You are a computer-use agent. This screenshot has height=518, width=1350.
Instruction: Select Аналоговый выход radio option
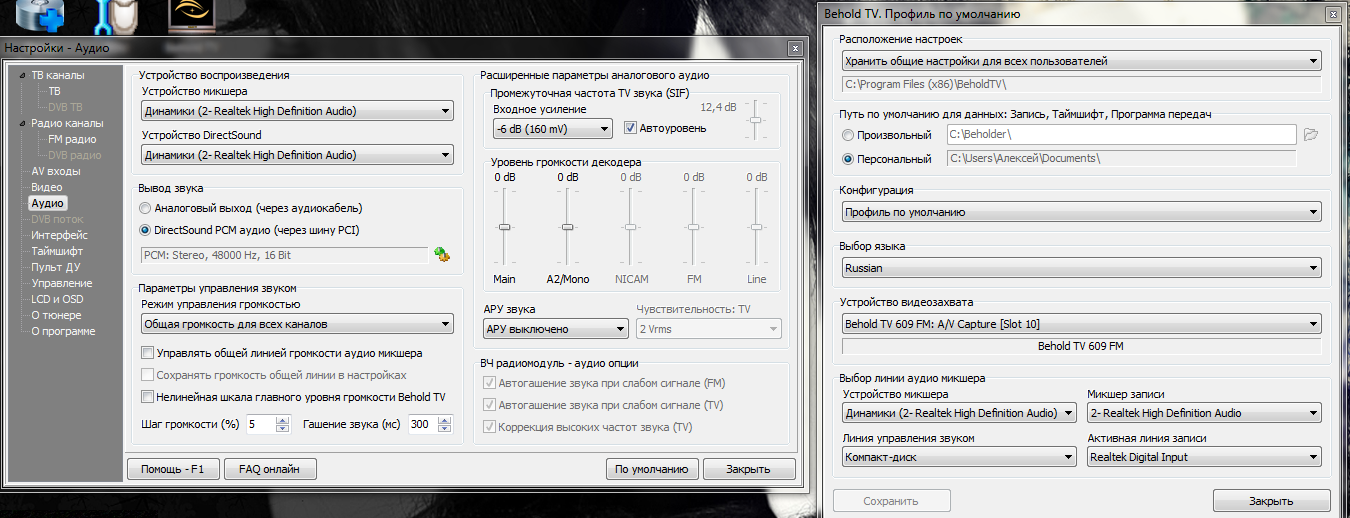point(146,208)
